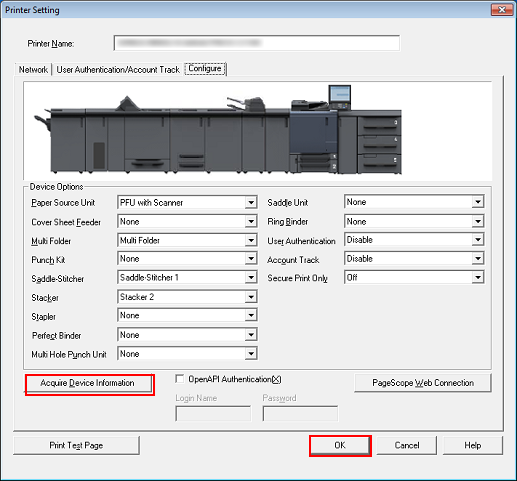Click the Print Test Page button

pos(76,445)
